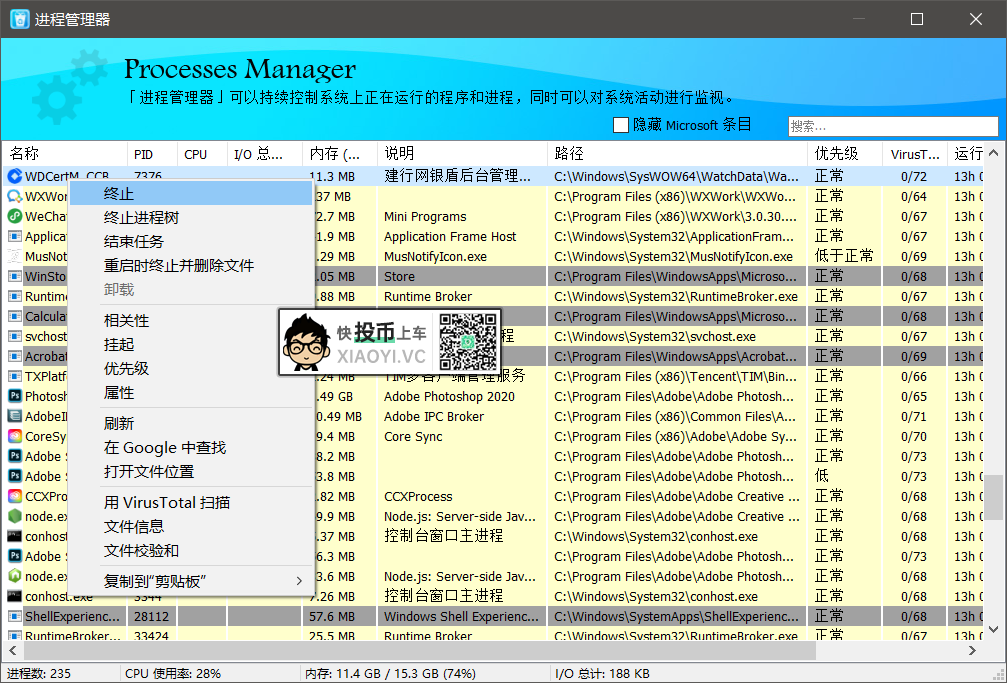Choose 在 Google 中查找 menu entry

point(191,447)
